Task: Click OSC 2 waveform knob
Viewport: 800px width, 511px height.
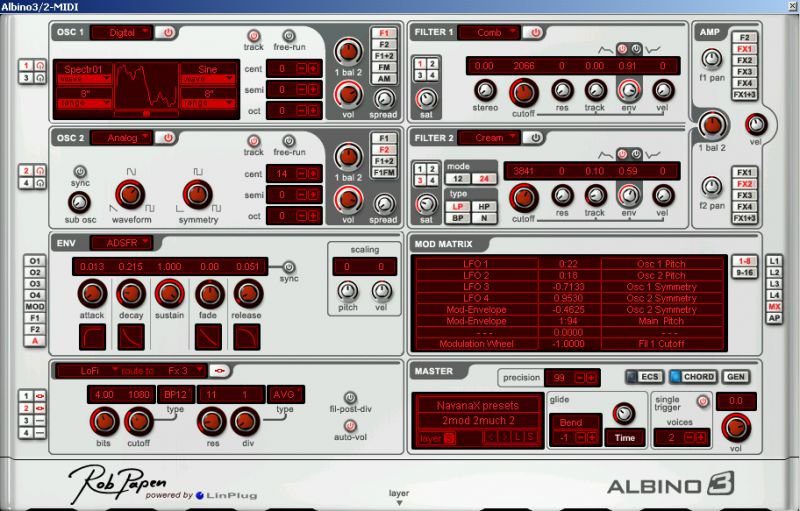Action: pos(130,194)
